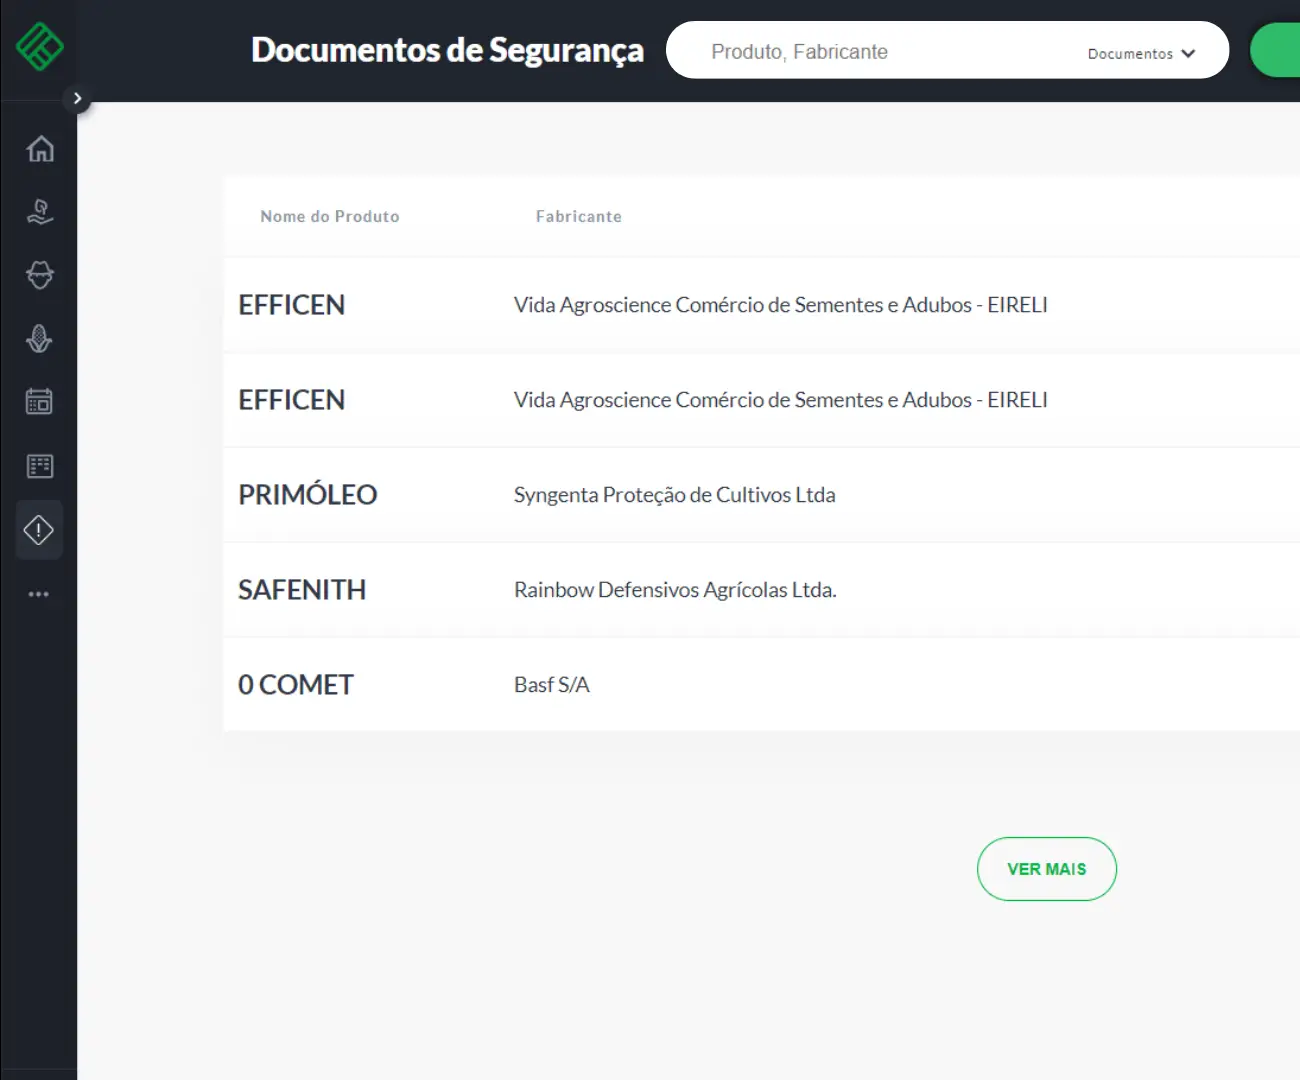
Task: Open the farmer hat icon in sidebar
Action: [x=40, y=275]
